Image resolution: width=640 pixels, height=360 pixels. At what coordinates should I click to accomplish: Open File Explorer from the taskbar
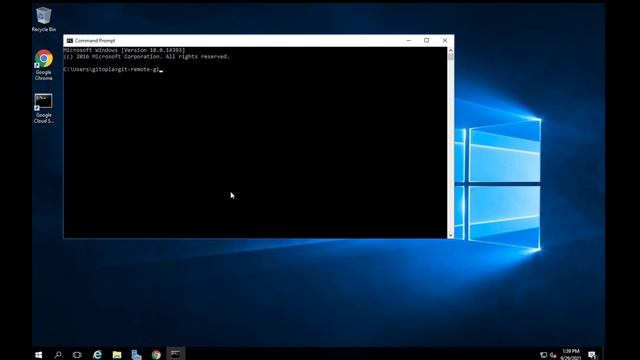117,354
